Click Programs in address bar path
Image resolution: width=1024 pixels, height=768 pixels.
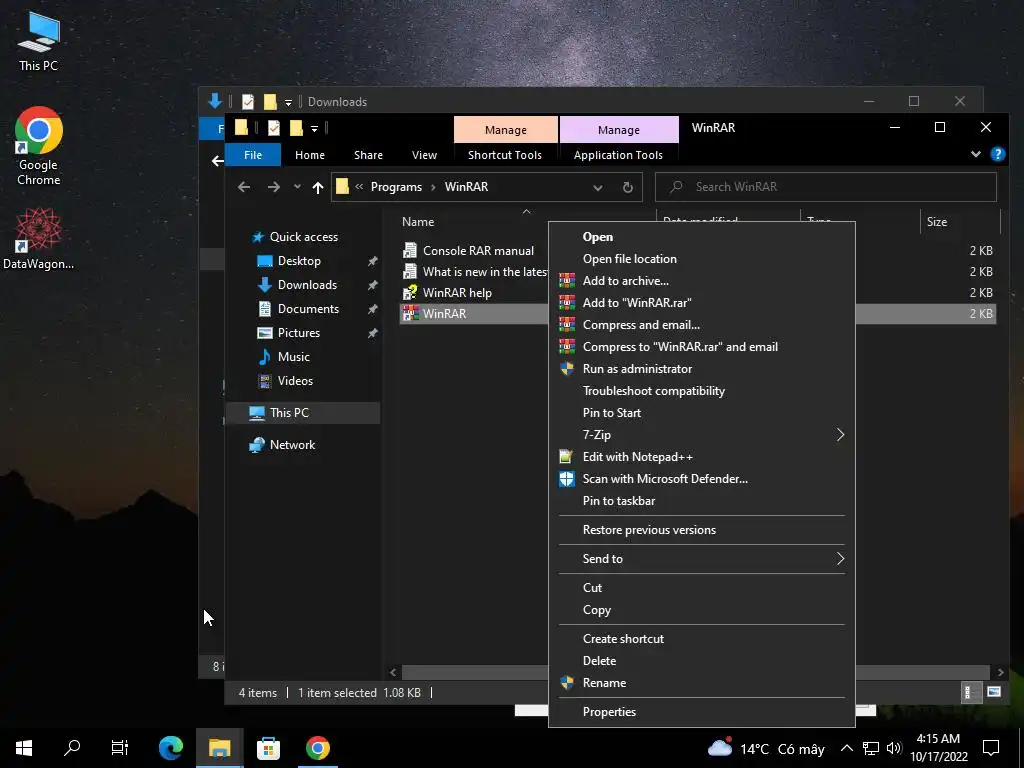(x=396, y=187)
